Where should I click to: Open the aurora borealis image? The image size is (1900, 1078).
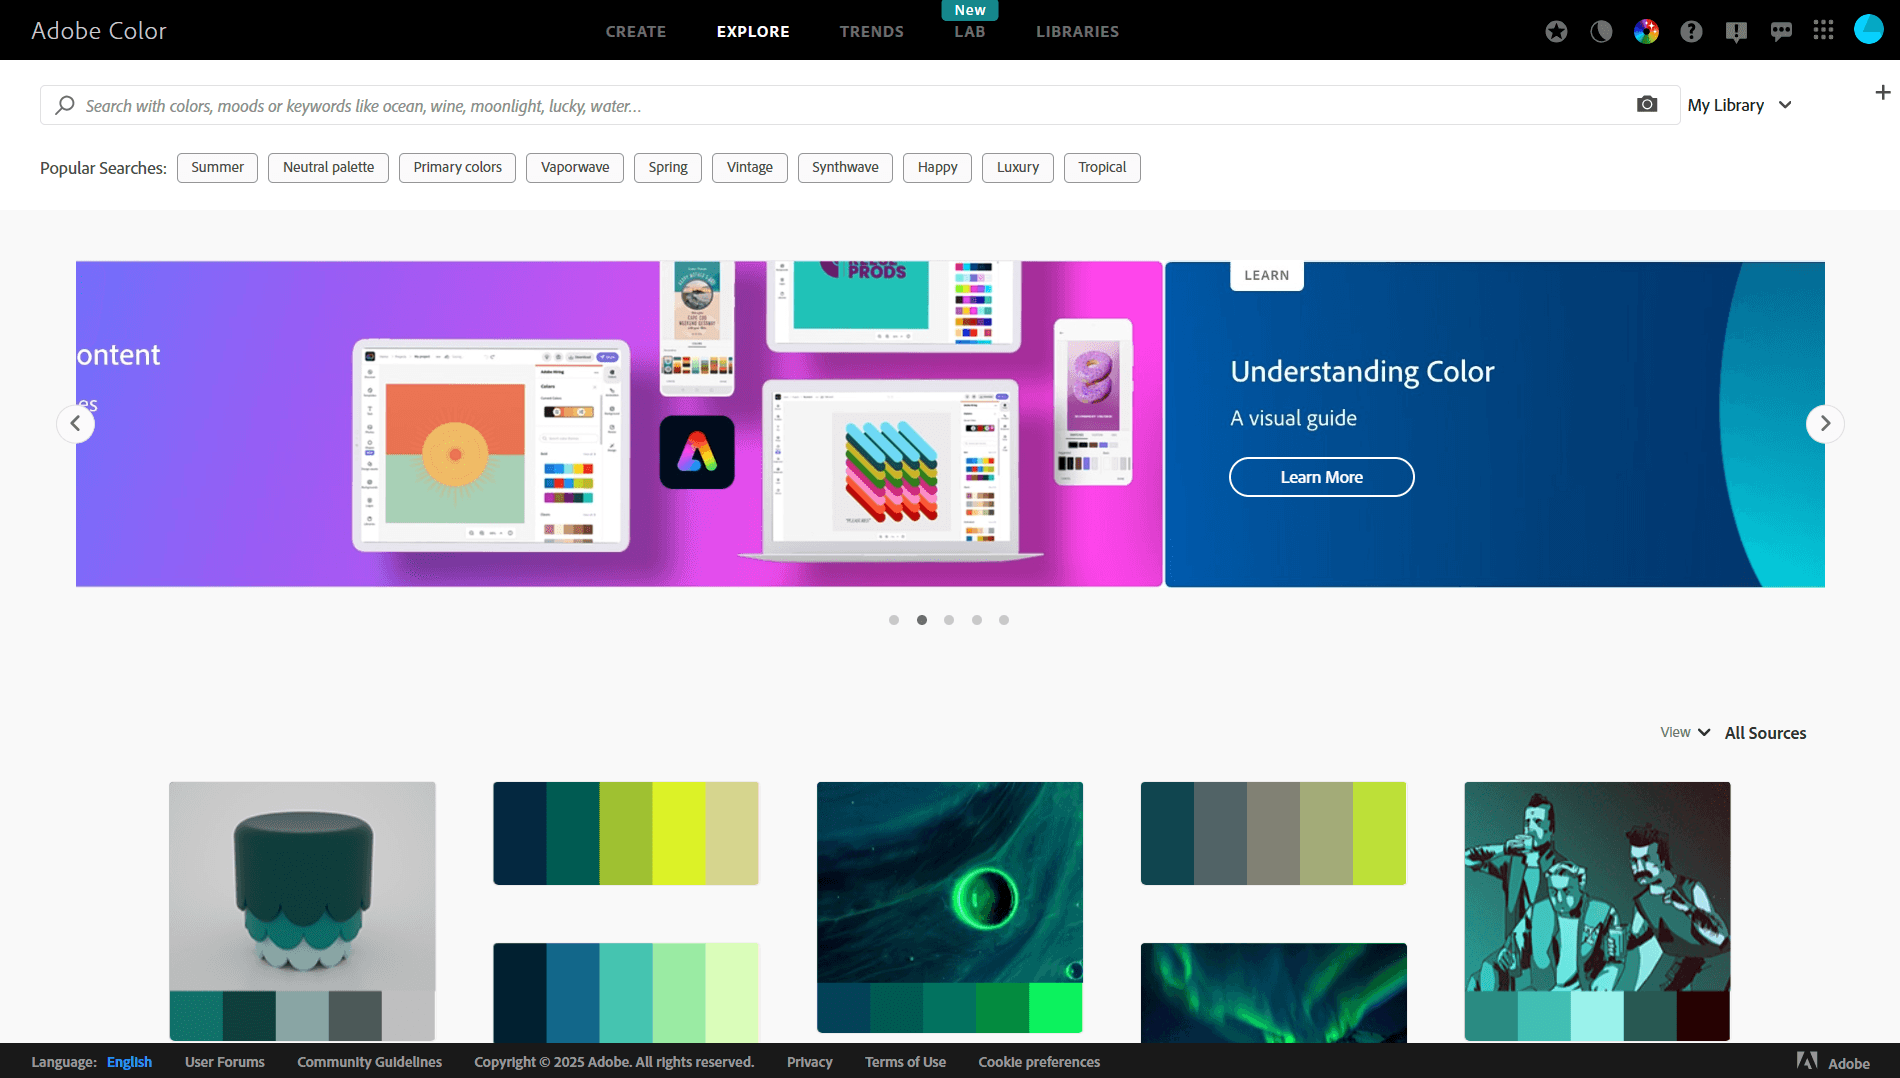coord(1273,992)
